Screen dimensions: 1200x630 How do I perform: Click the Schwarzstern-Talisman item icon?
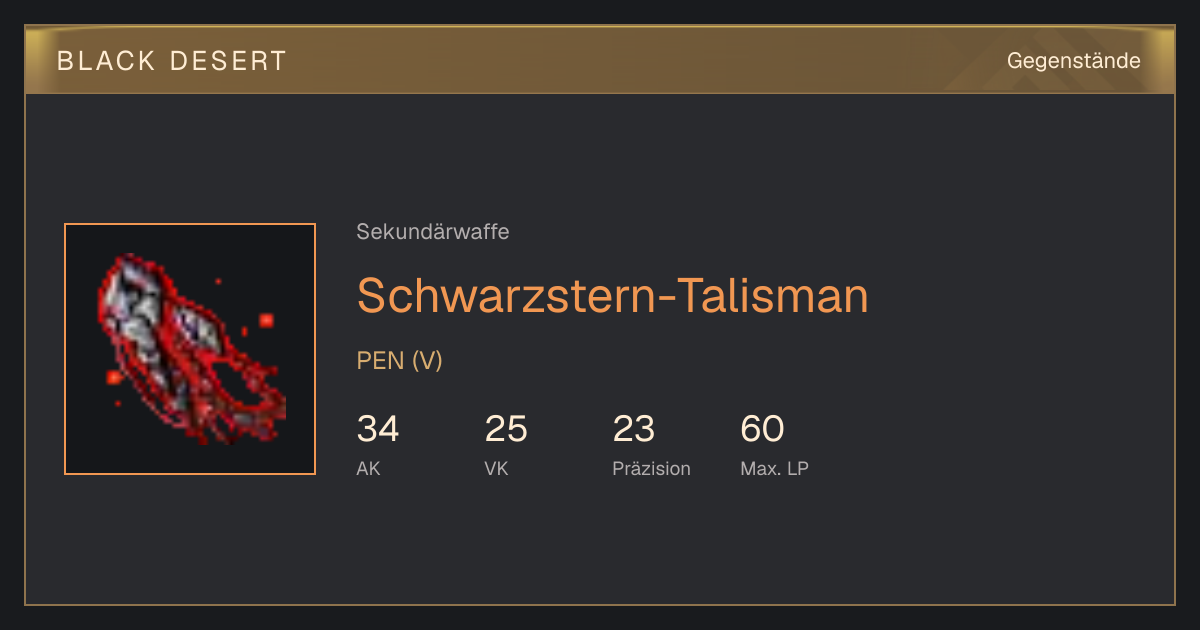[x=190, y=349]
